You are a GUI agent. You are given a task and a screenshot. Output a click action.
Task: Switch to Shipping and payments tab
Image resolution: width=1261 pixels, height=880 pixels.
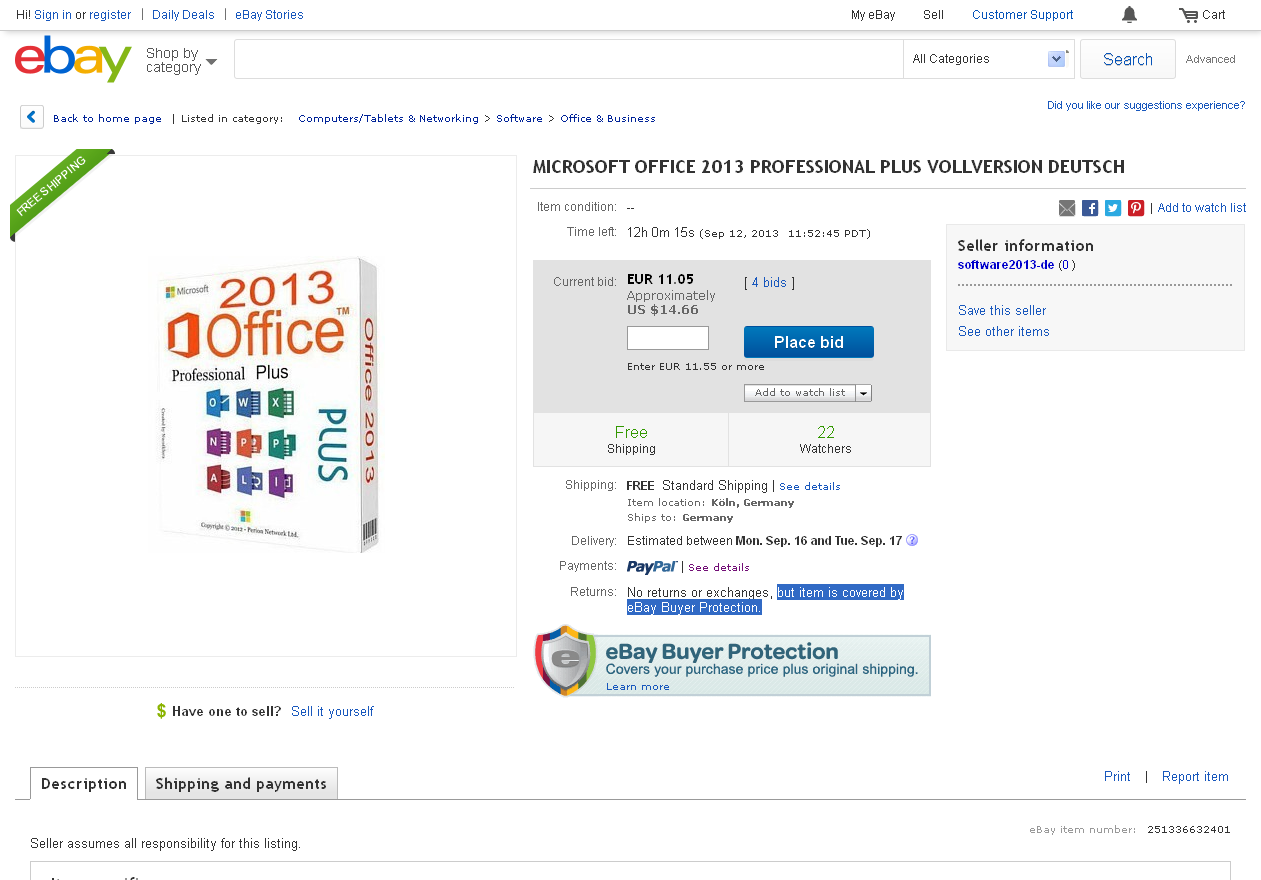(x=241, y=784)
